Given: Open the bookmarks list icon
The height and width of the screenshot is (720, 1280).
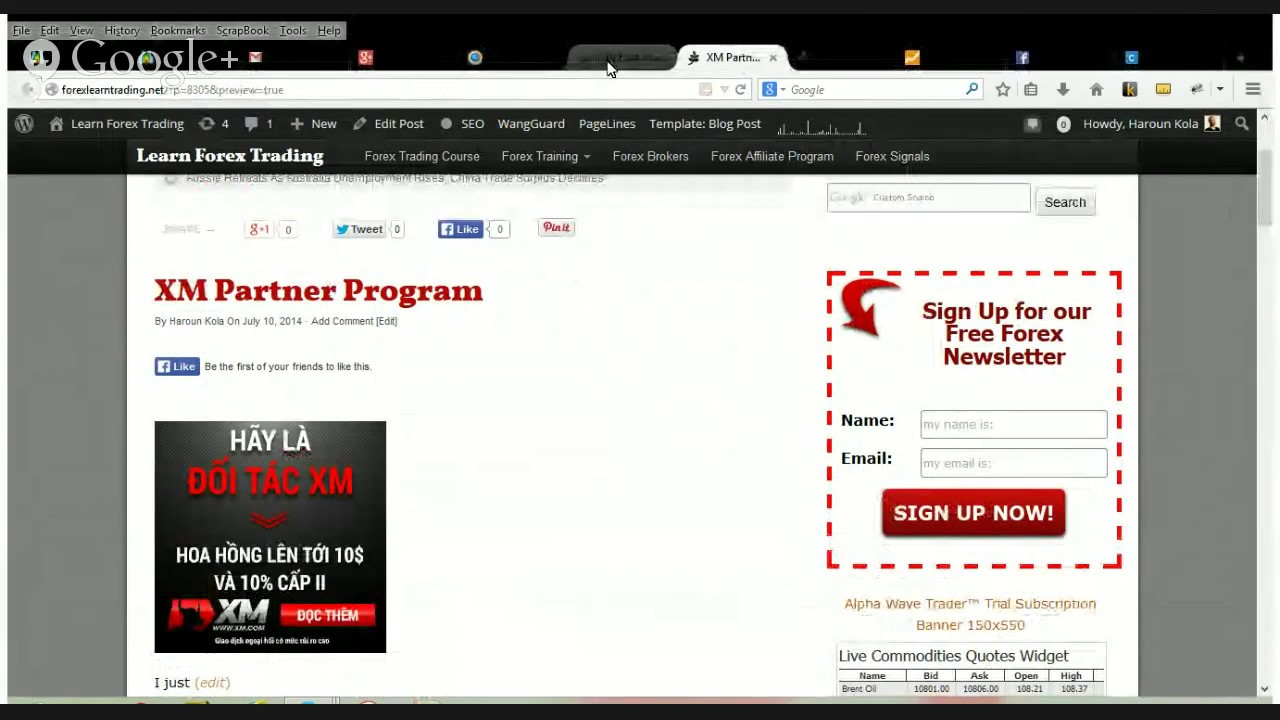Looking at the screenshot, I should coord(1031,90).
